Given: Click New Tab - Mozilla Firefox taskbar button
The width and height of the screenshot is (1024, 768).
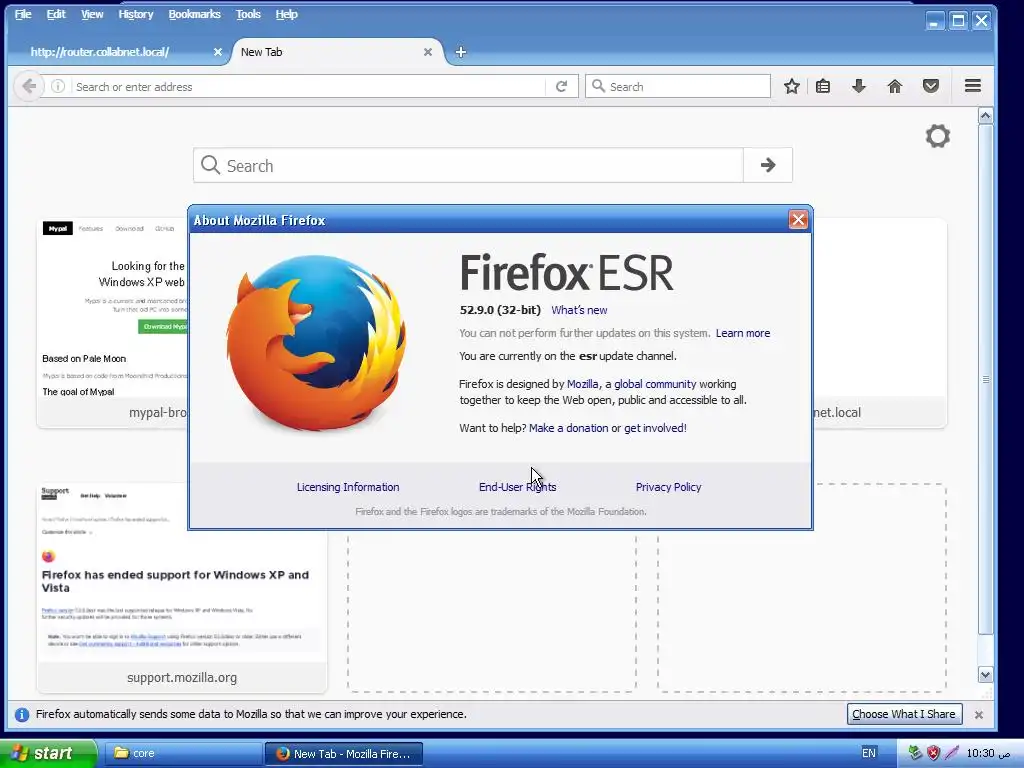Looking at the screenshot, I should (x=344, y=753).
